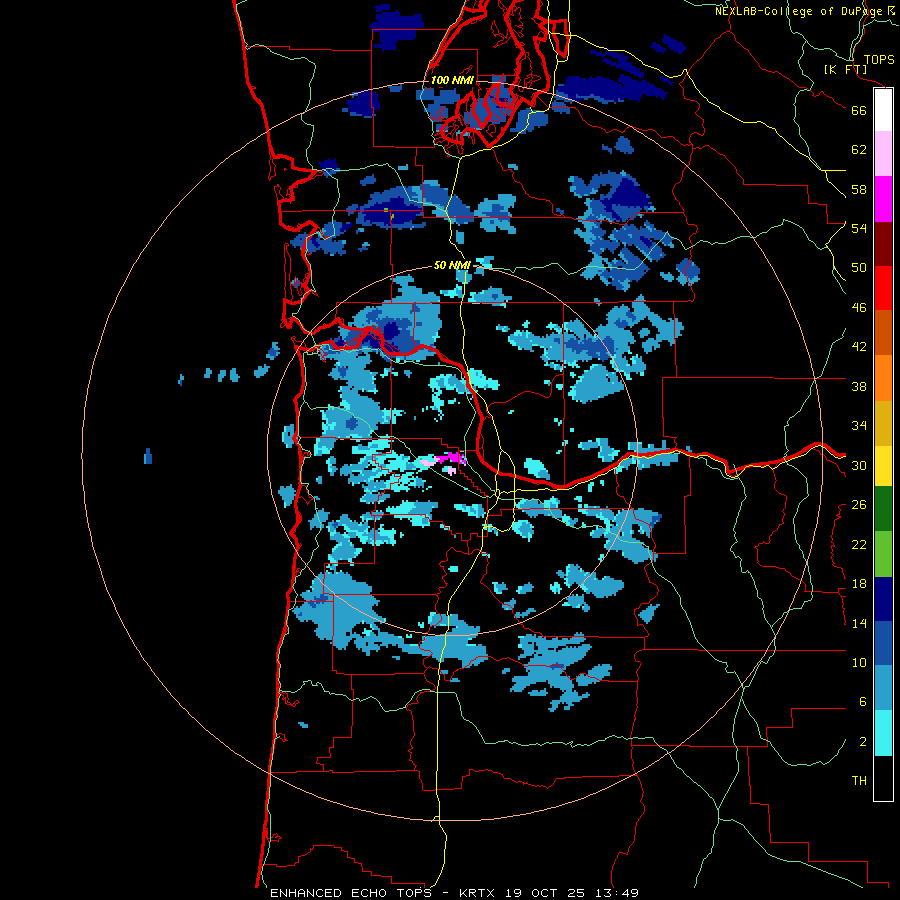Click the legend value "42"
Screen dimensions: 900x900
tap(859, 347)
